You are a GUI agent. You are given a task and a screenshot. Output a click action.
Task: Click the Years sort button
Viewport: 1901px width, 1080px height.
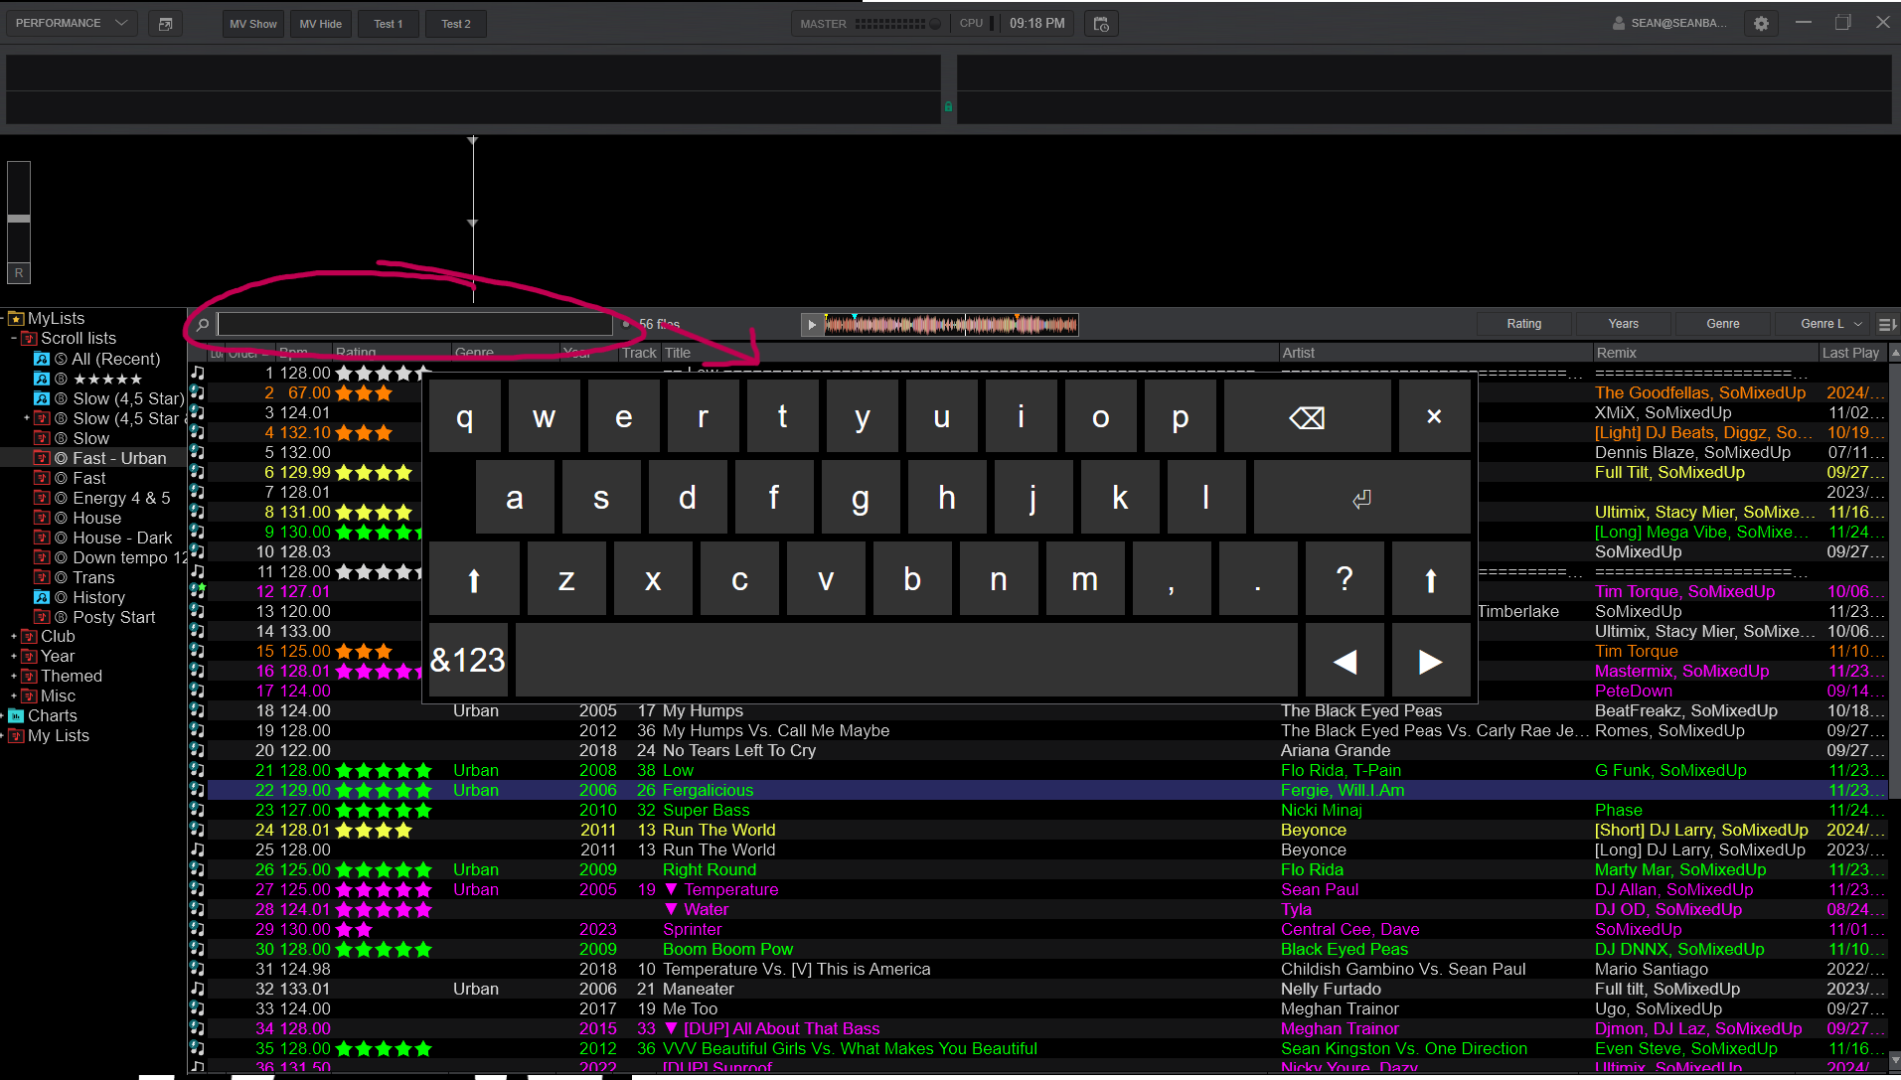point(1622,323)
